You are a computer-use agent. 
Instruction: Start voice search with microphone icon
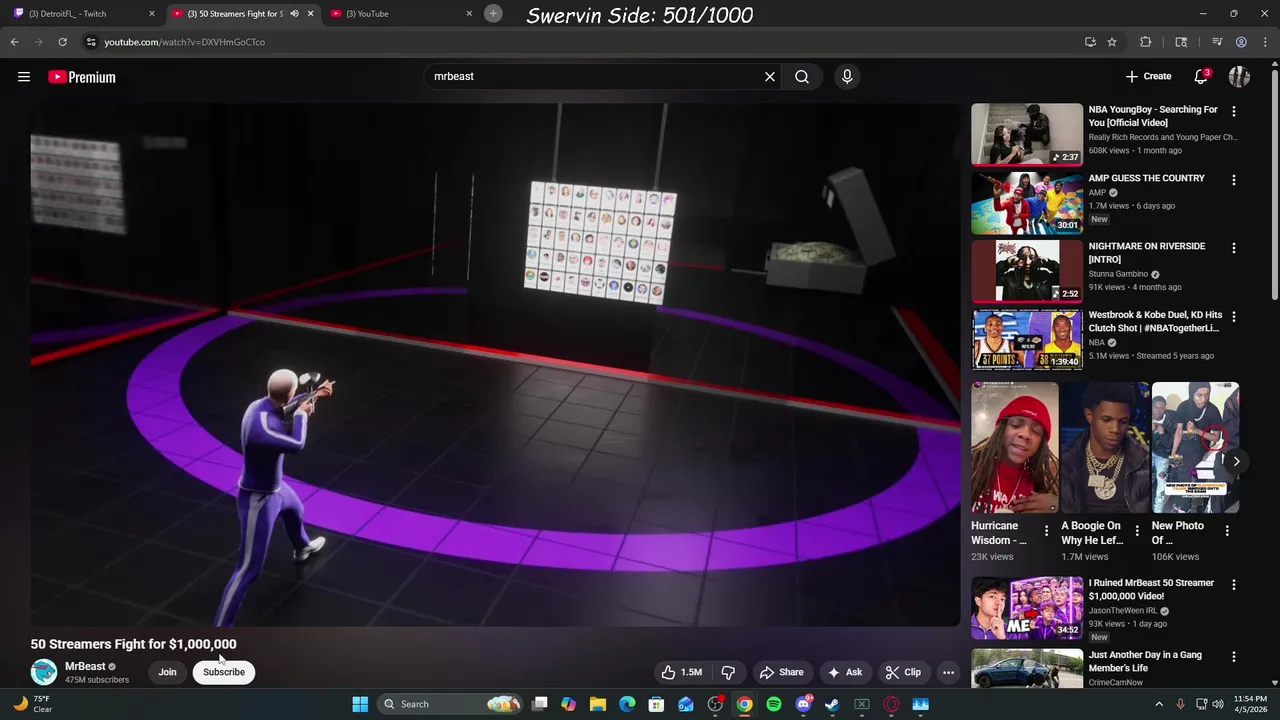[x=847, y=77]
